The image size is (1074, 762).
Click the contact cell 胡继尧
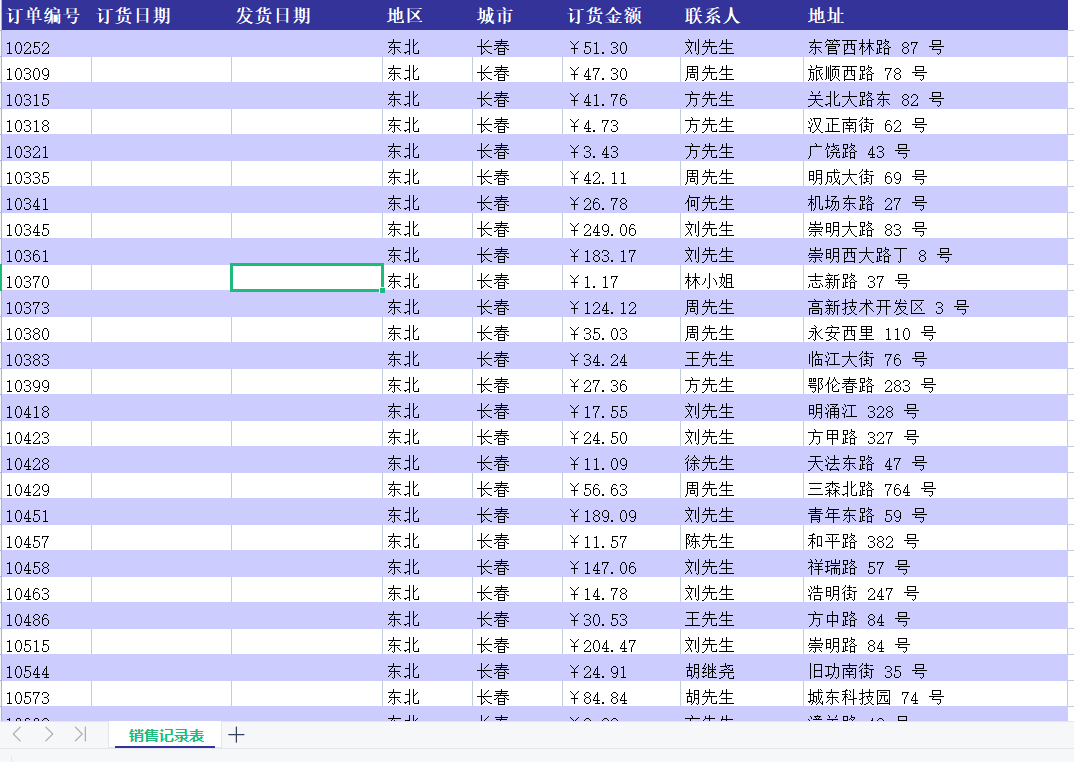tap(709, 672)
